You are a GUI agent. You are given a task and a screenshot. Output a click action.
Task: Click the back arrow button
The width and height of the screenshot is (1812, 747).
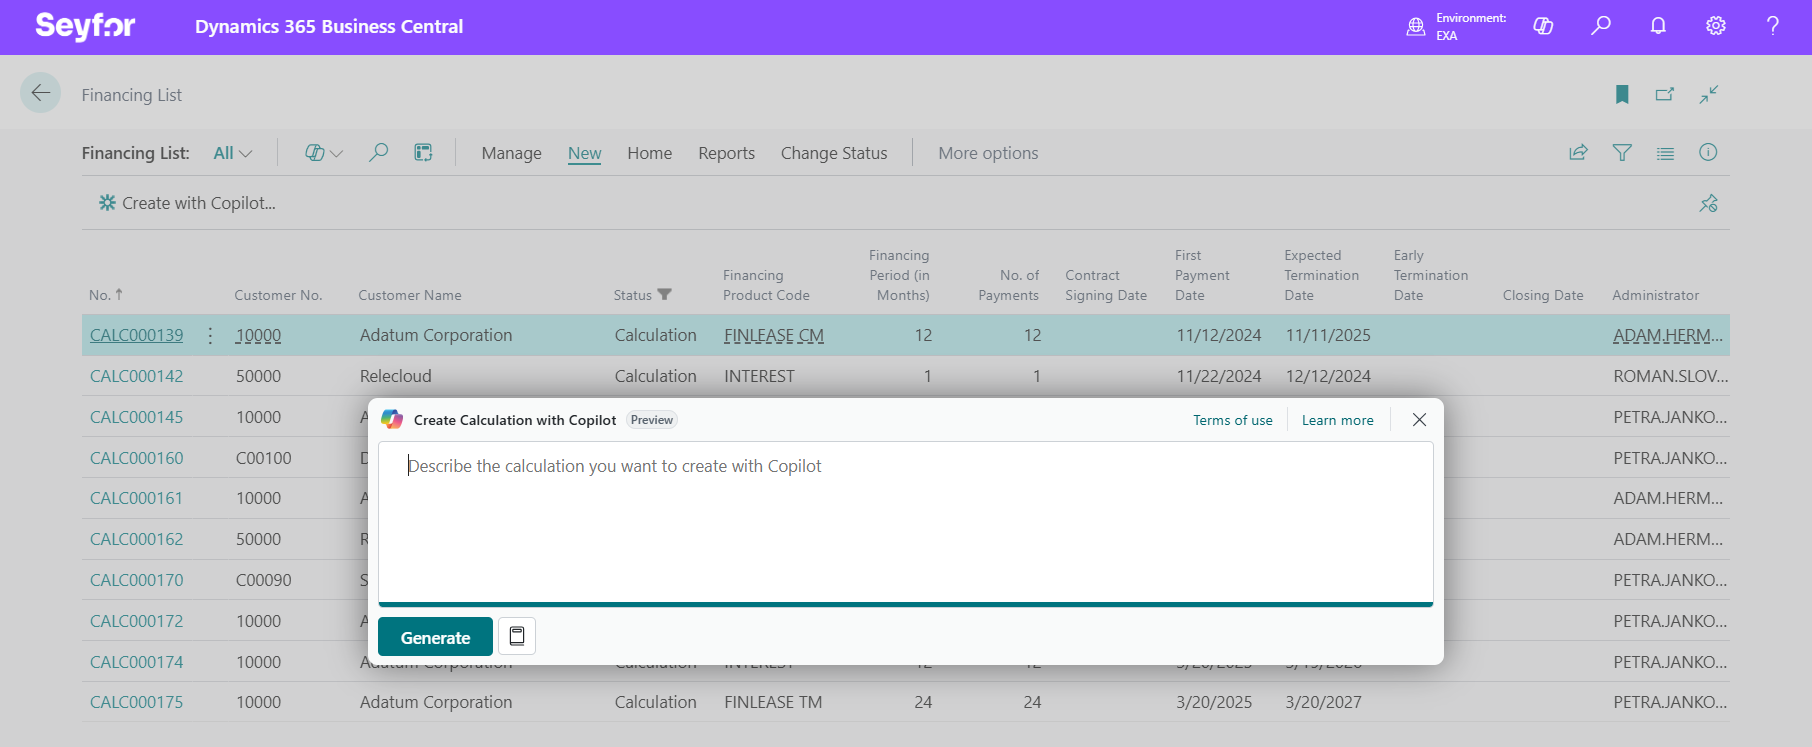(x=40, y=94)
